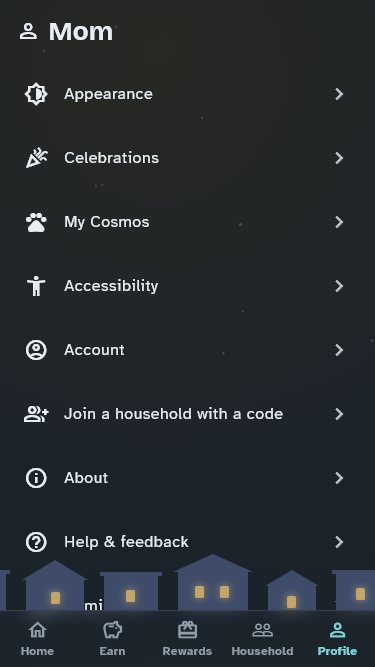Select the Profile tab

coord(337,639)
